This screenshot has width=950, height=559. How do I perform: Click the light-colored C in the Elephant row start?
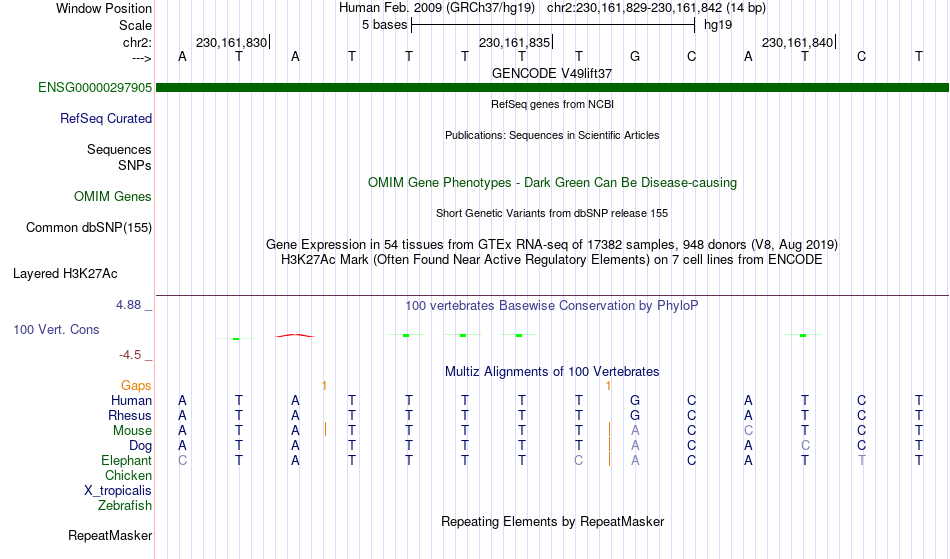pos(182,460)
